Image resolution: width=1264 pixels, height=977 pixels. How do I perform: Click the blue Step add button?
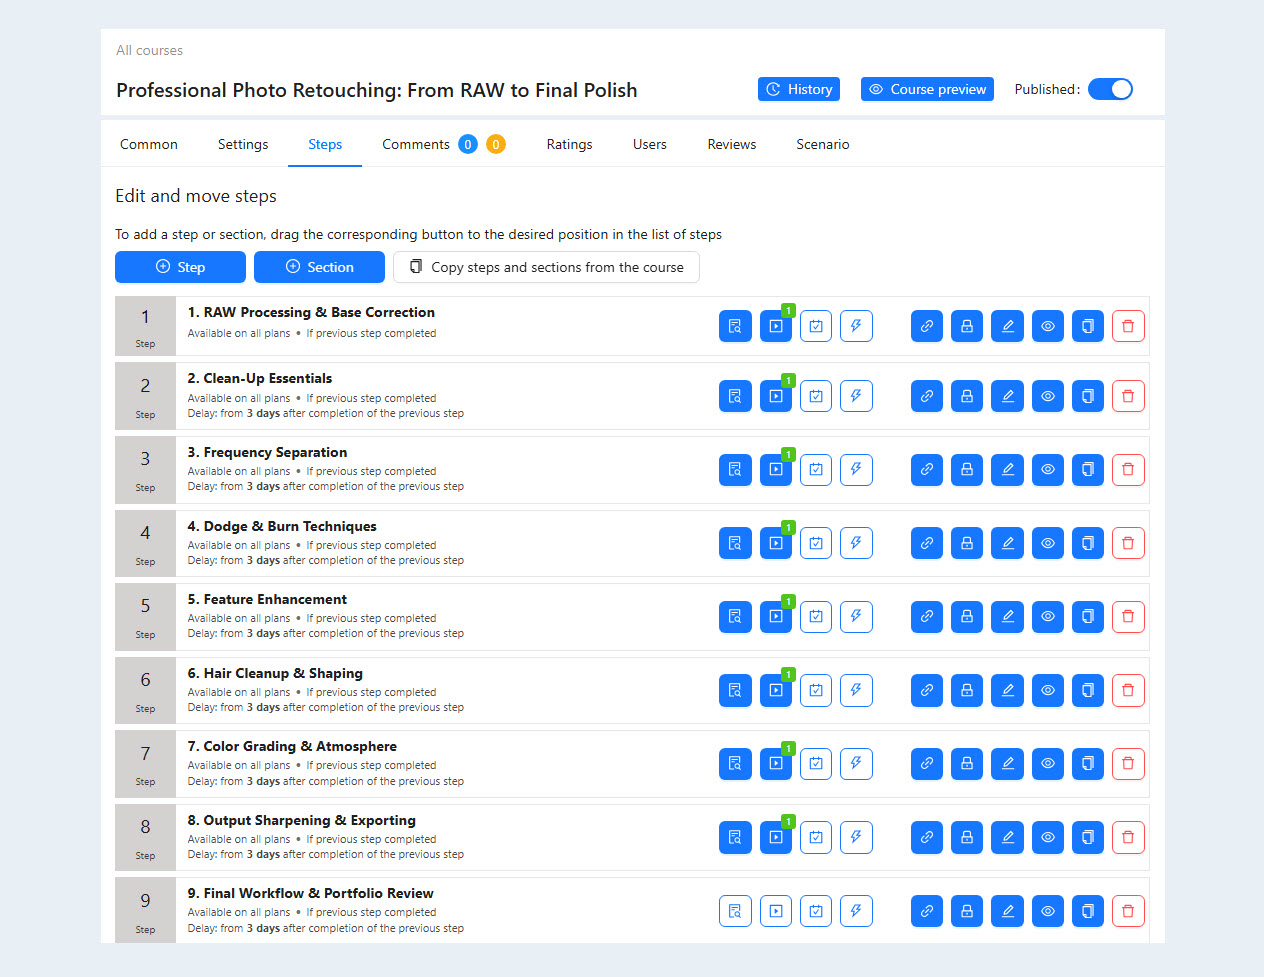click(x=180, y=267)
